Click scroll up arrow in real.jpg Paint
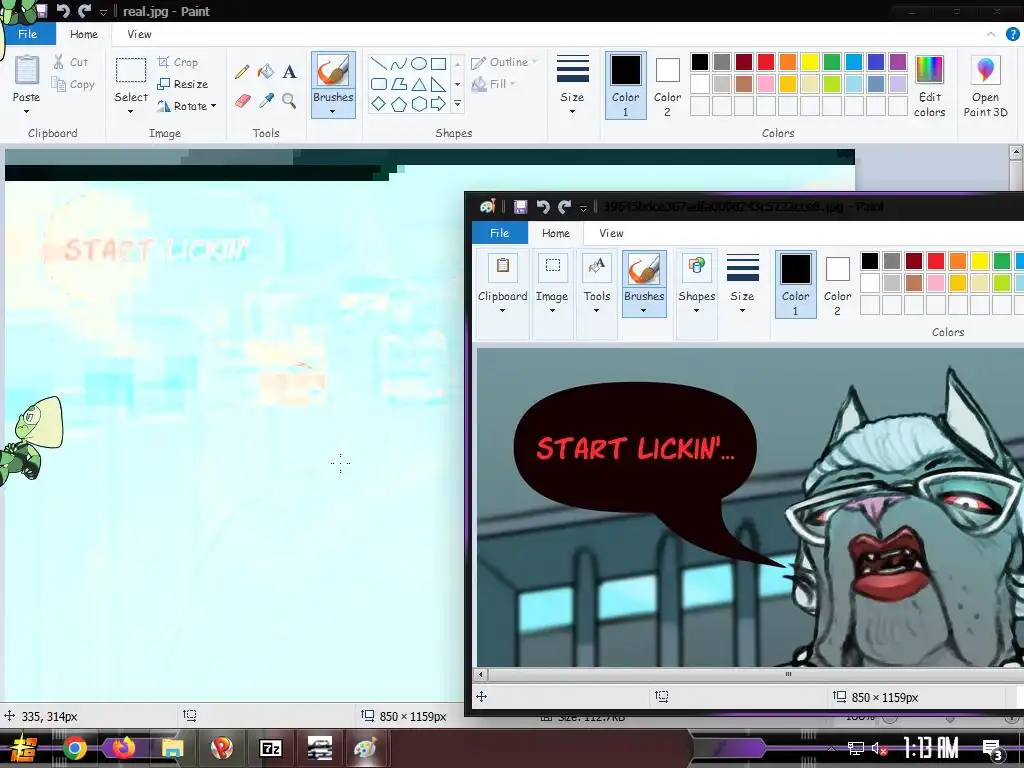The image size is (1024, 768). tap(1016, 153)
